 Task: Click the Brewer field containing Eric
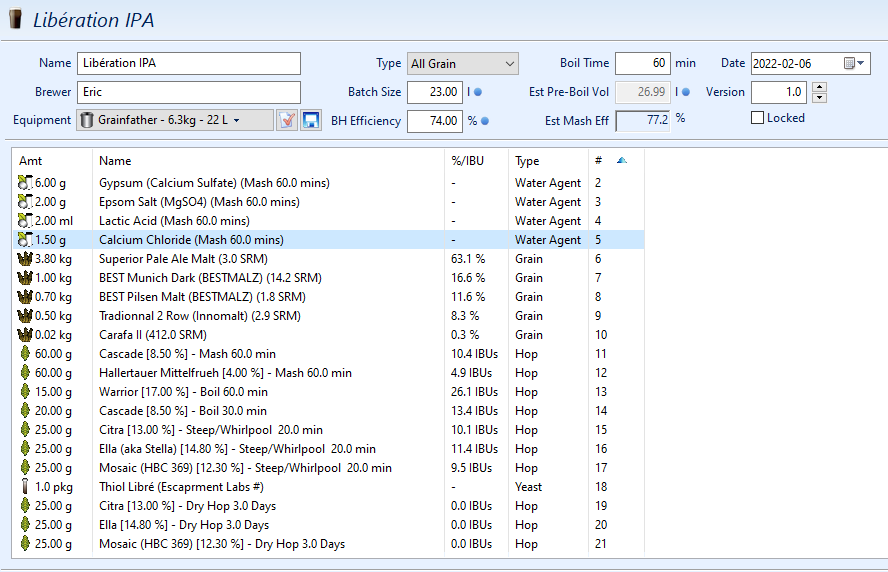coord(189,92)
